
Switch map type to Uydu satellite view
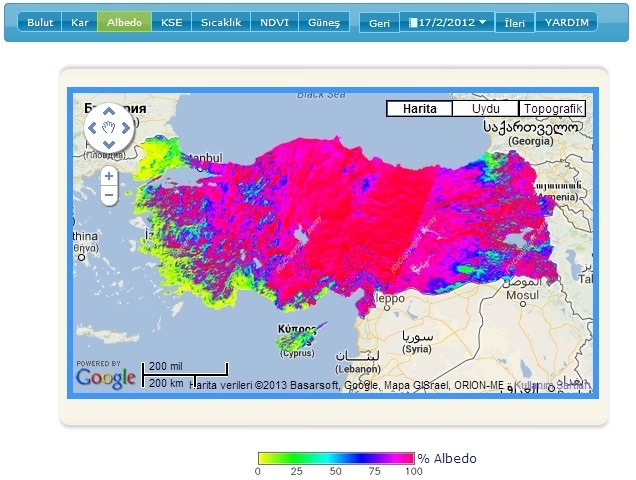(x=485, y=109)
